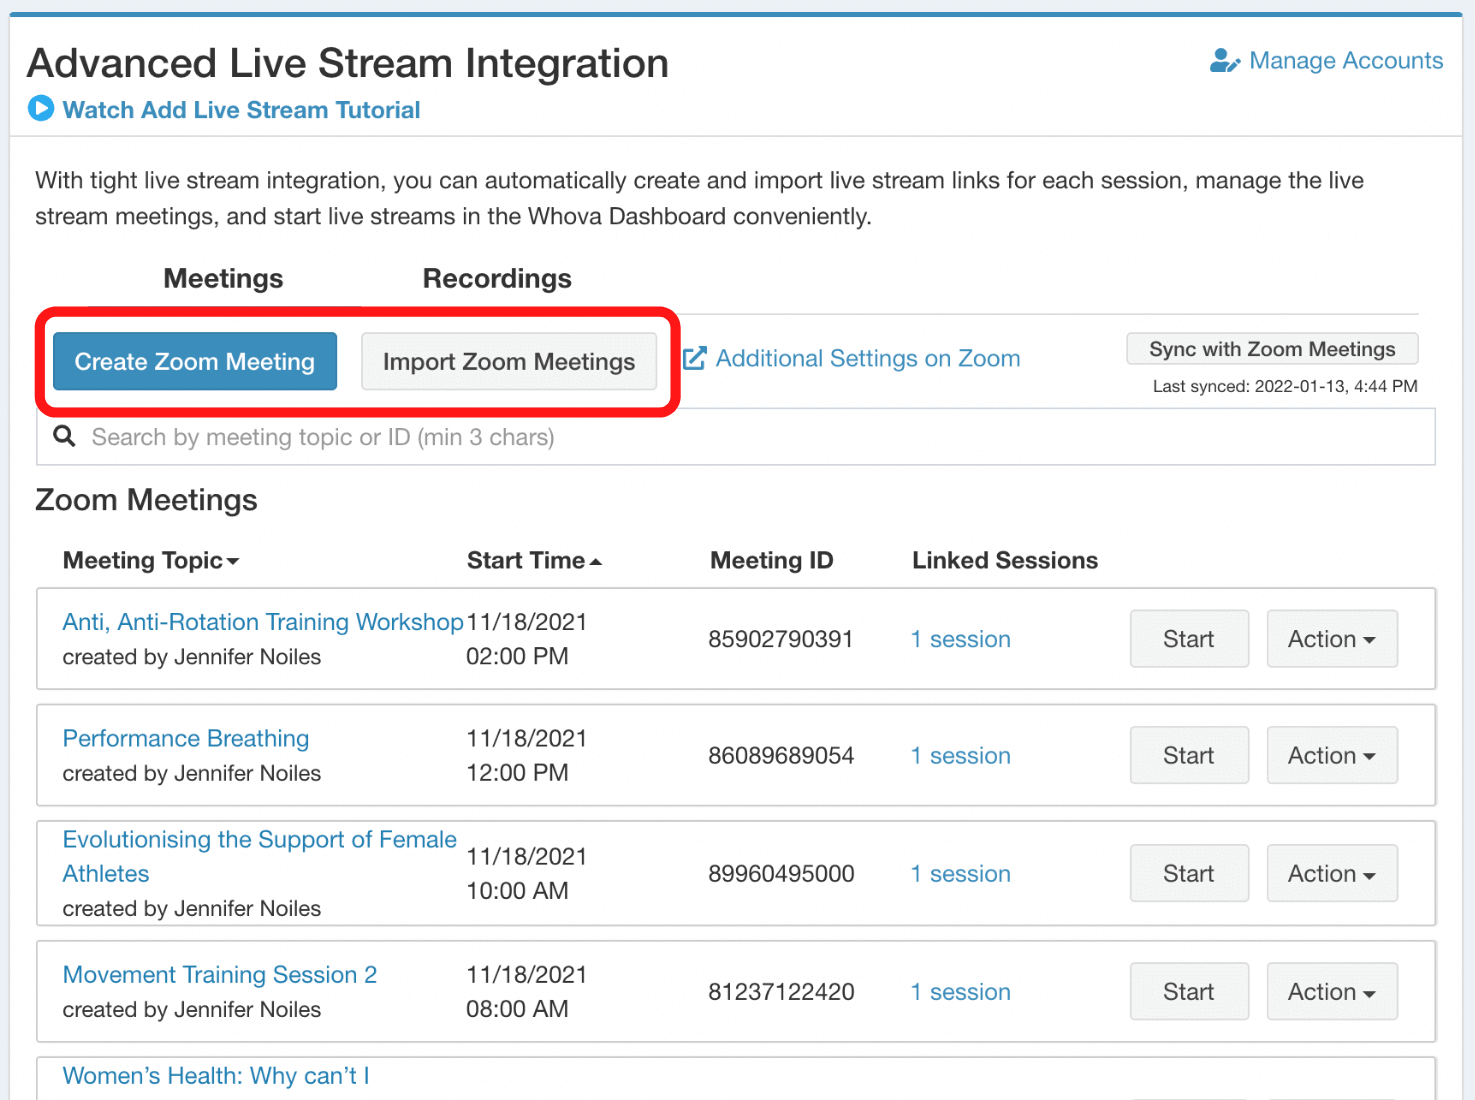Click Import Zoom Meetings button

click(508, 362)
